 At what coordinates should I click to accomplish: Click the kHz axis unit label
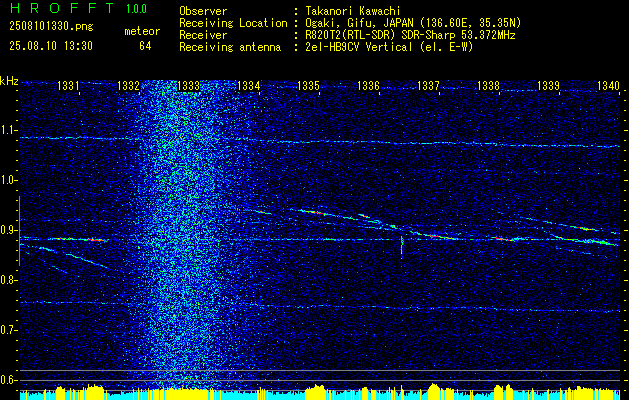point(9,81)
